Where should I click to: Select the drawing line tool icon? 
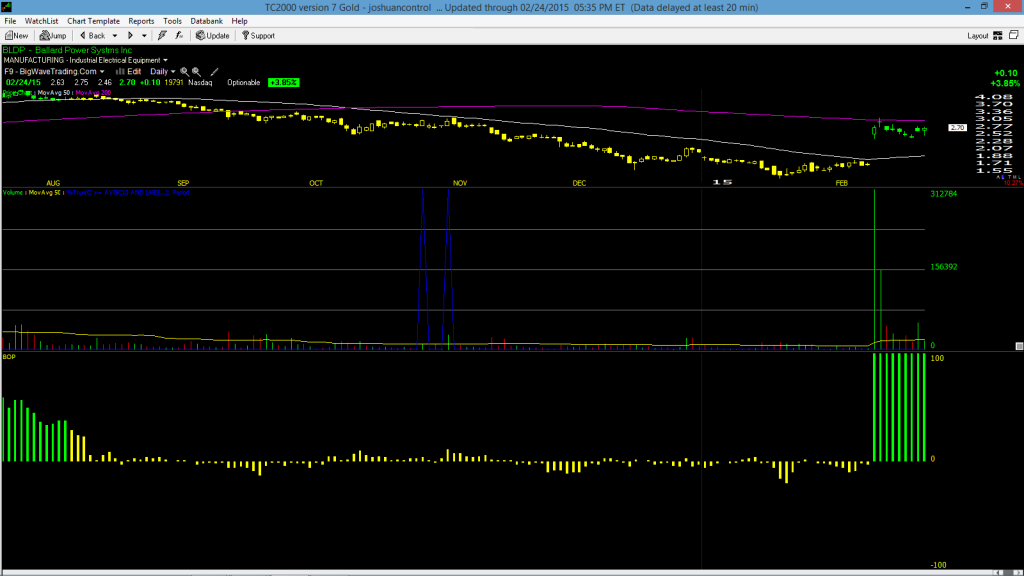click(214, 72)
